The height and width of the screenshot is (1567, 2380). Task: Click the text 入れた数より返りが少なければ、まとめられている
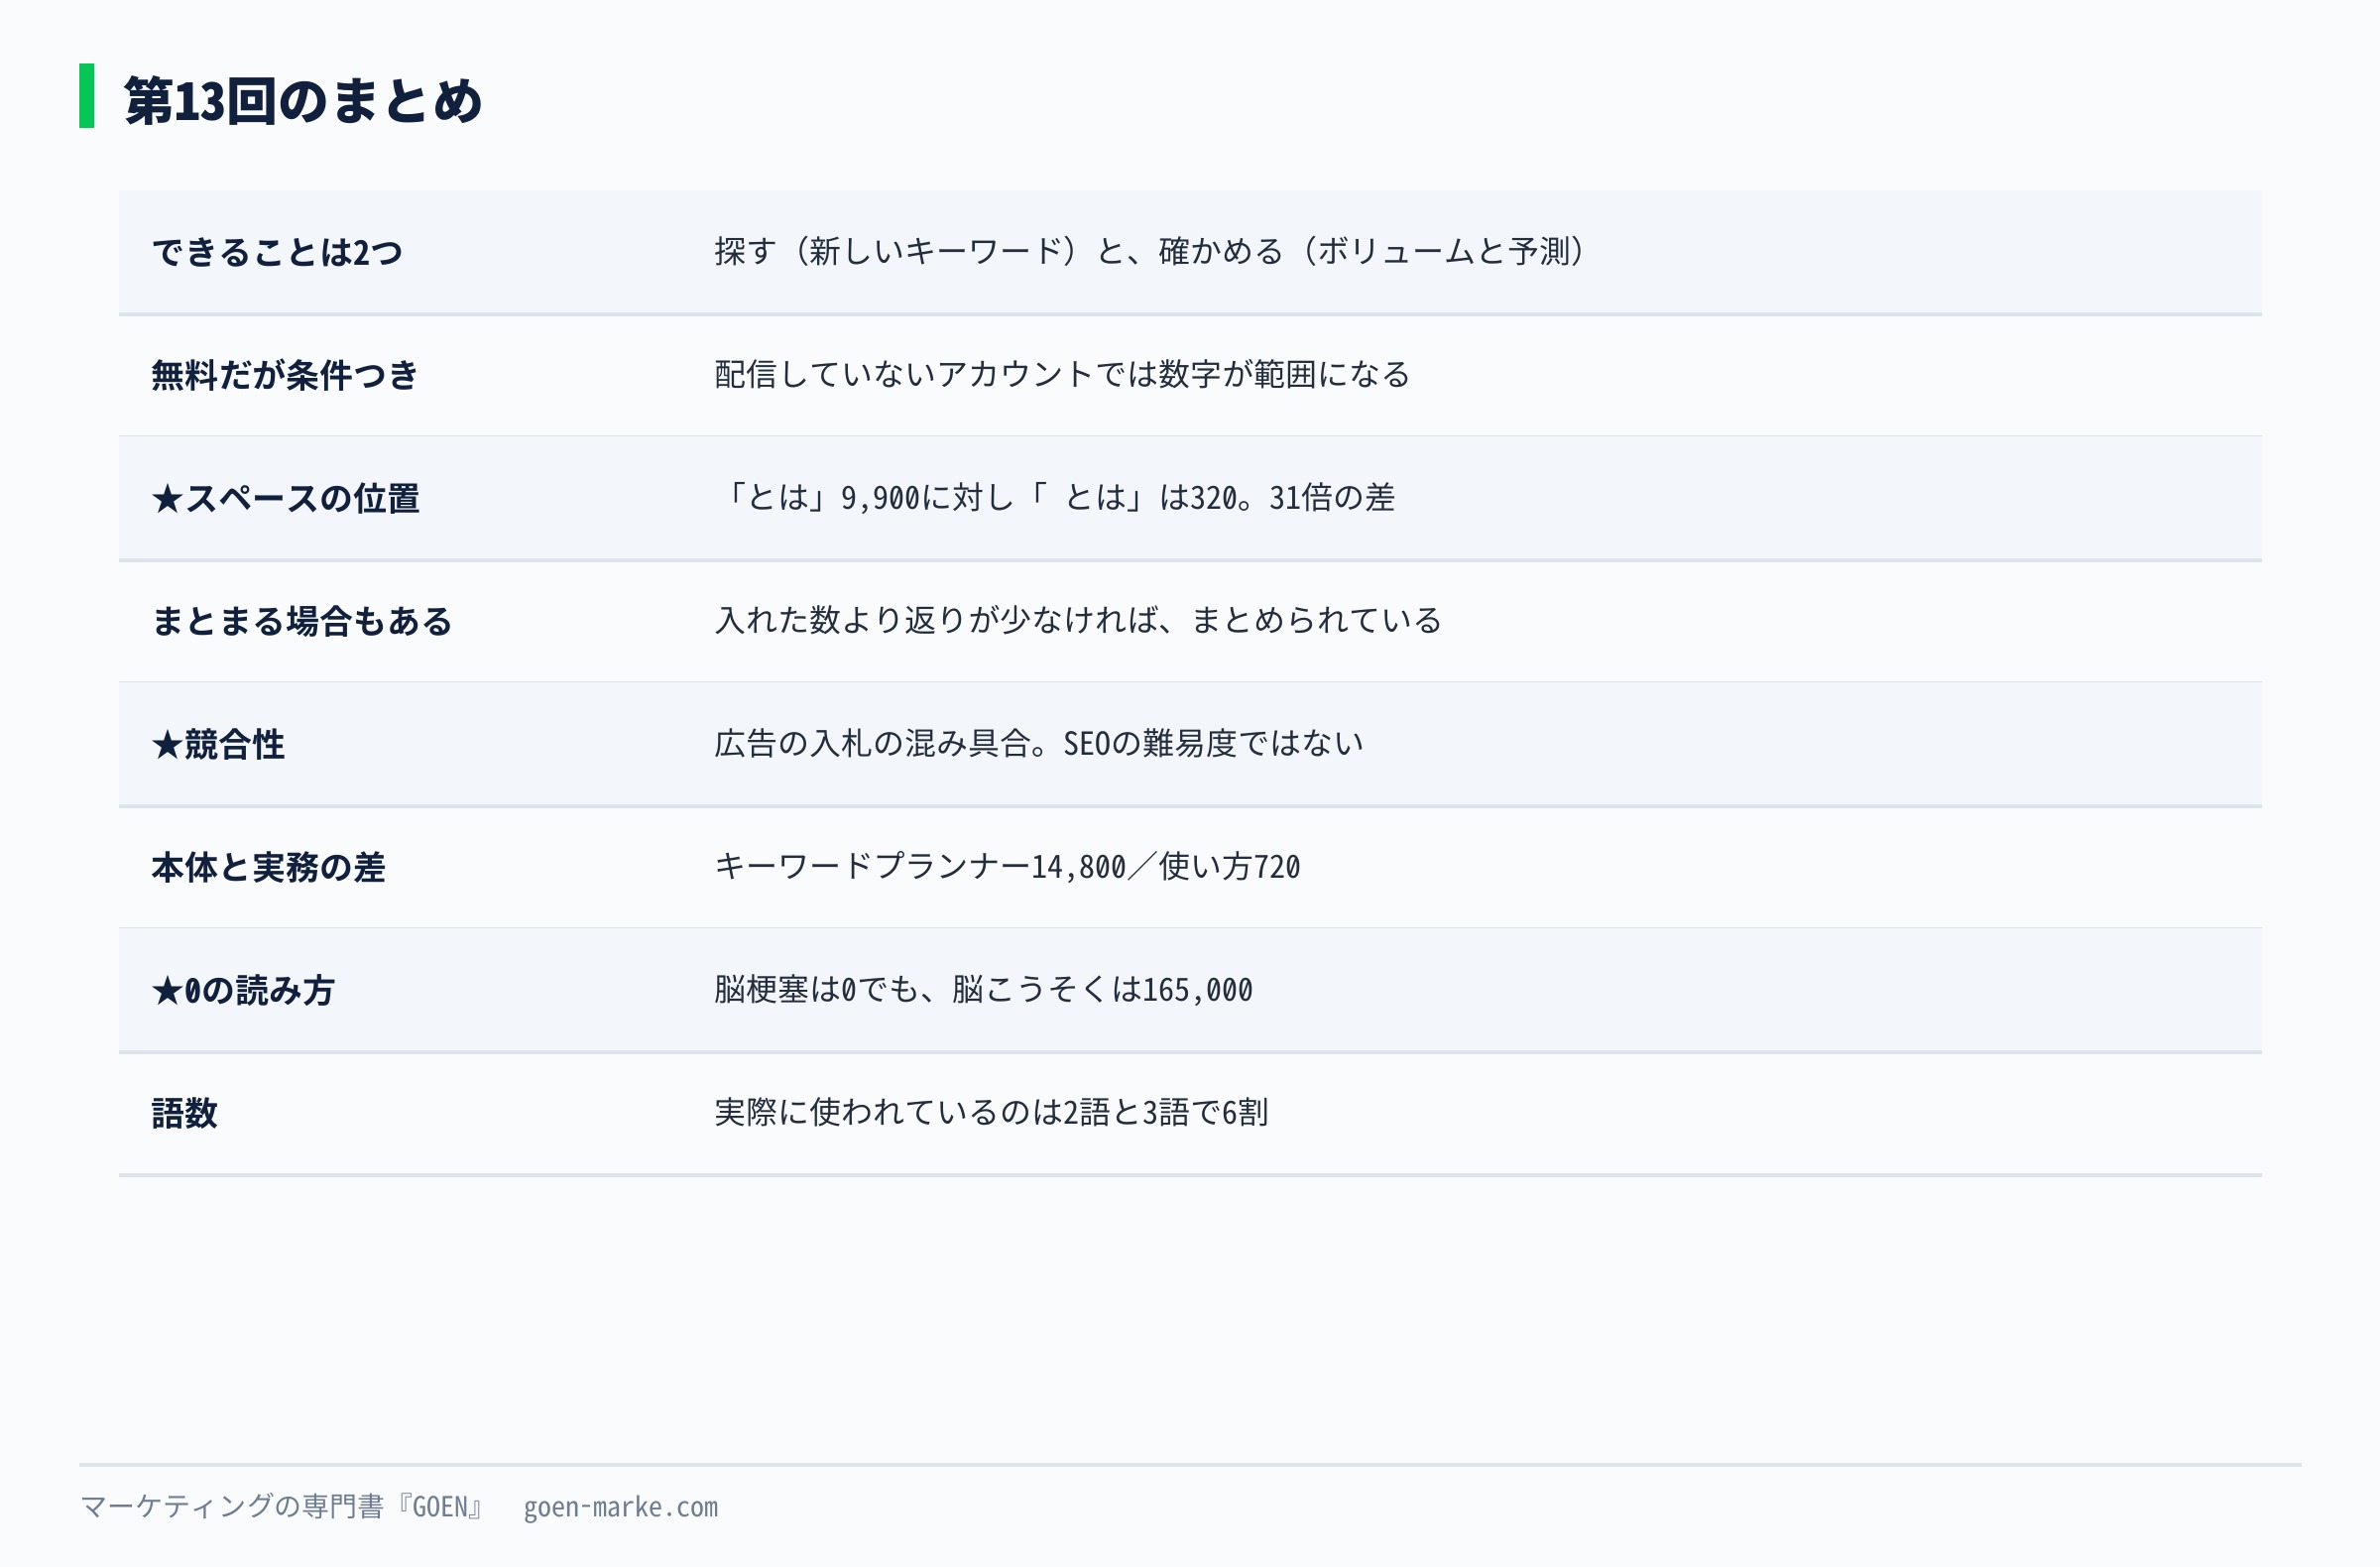(x=1078, y=620)
